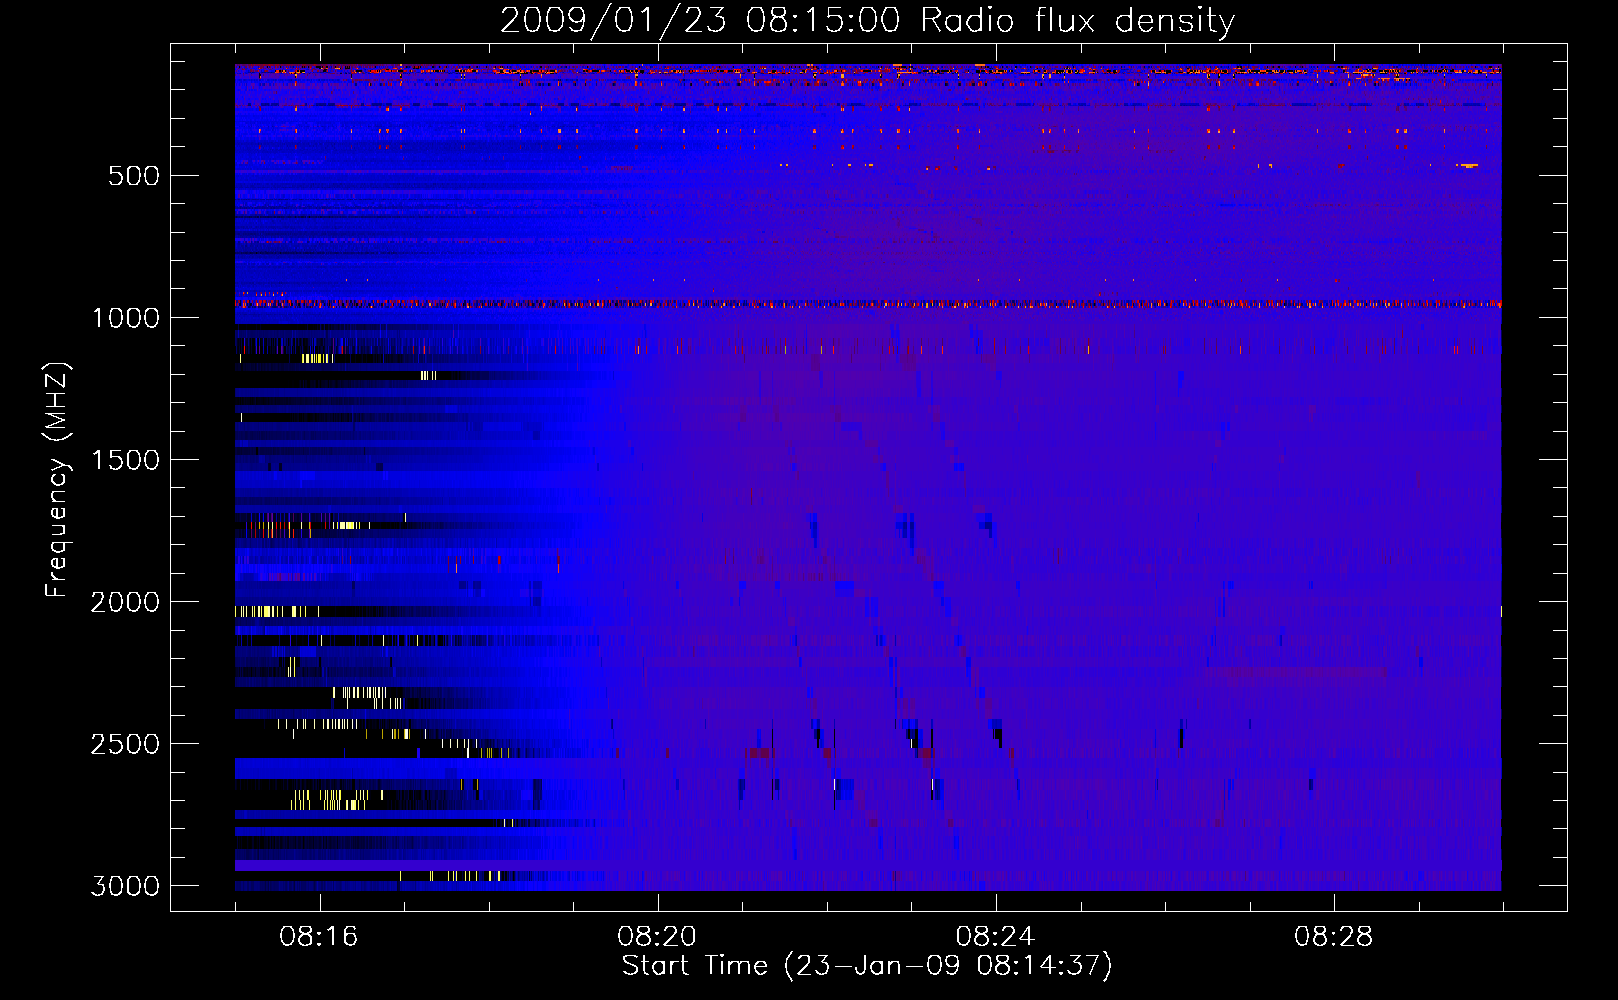Image resolution: width=1618 pixels, height=1000 pixels.
Task: Click the 3000 frequency tick label
Action: tap(125, 886)
